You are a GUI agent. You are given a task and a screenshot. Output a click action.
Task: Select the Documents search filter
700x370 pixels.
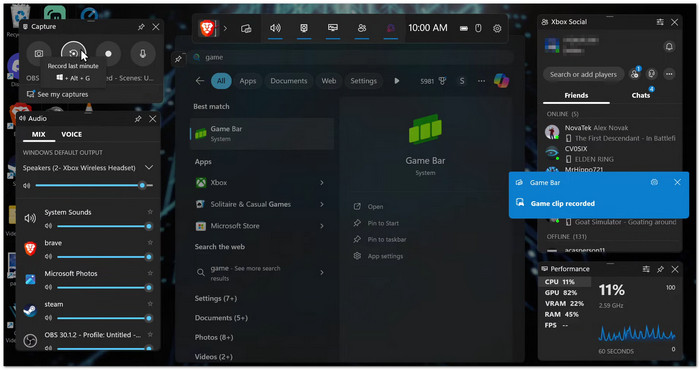[289, 81]
